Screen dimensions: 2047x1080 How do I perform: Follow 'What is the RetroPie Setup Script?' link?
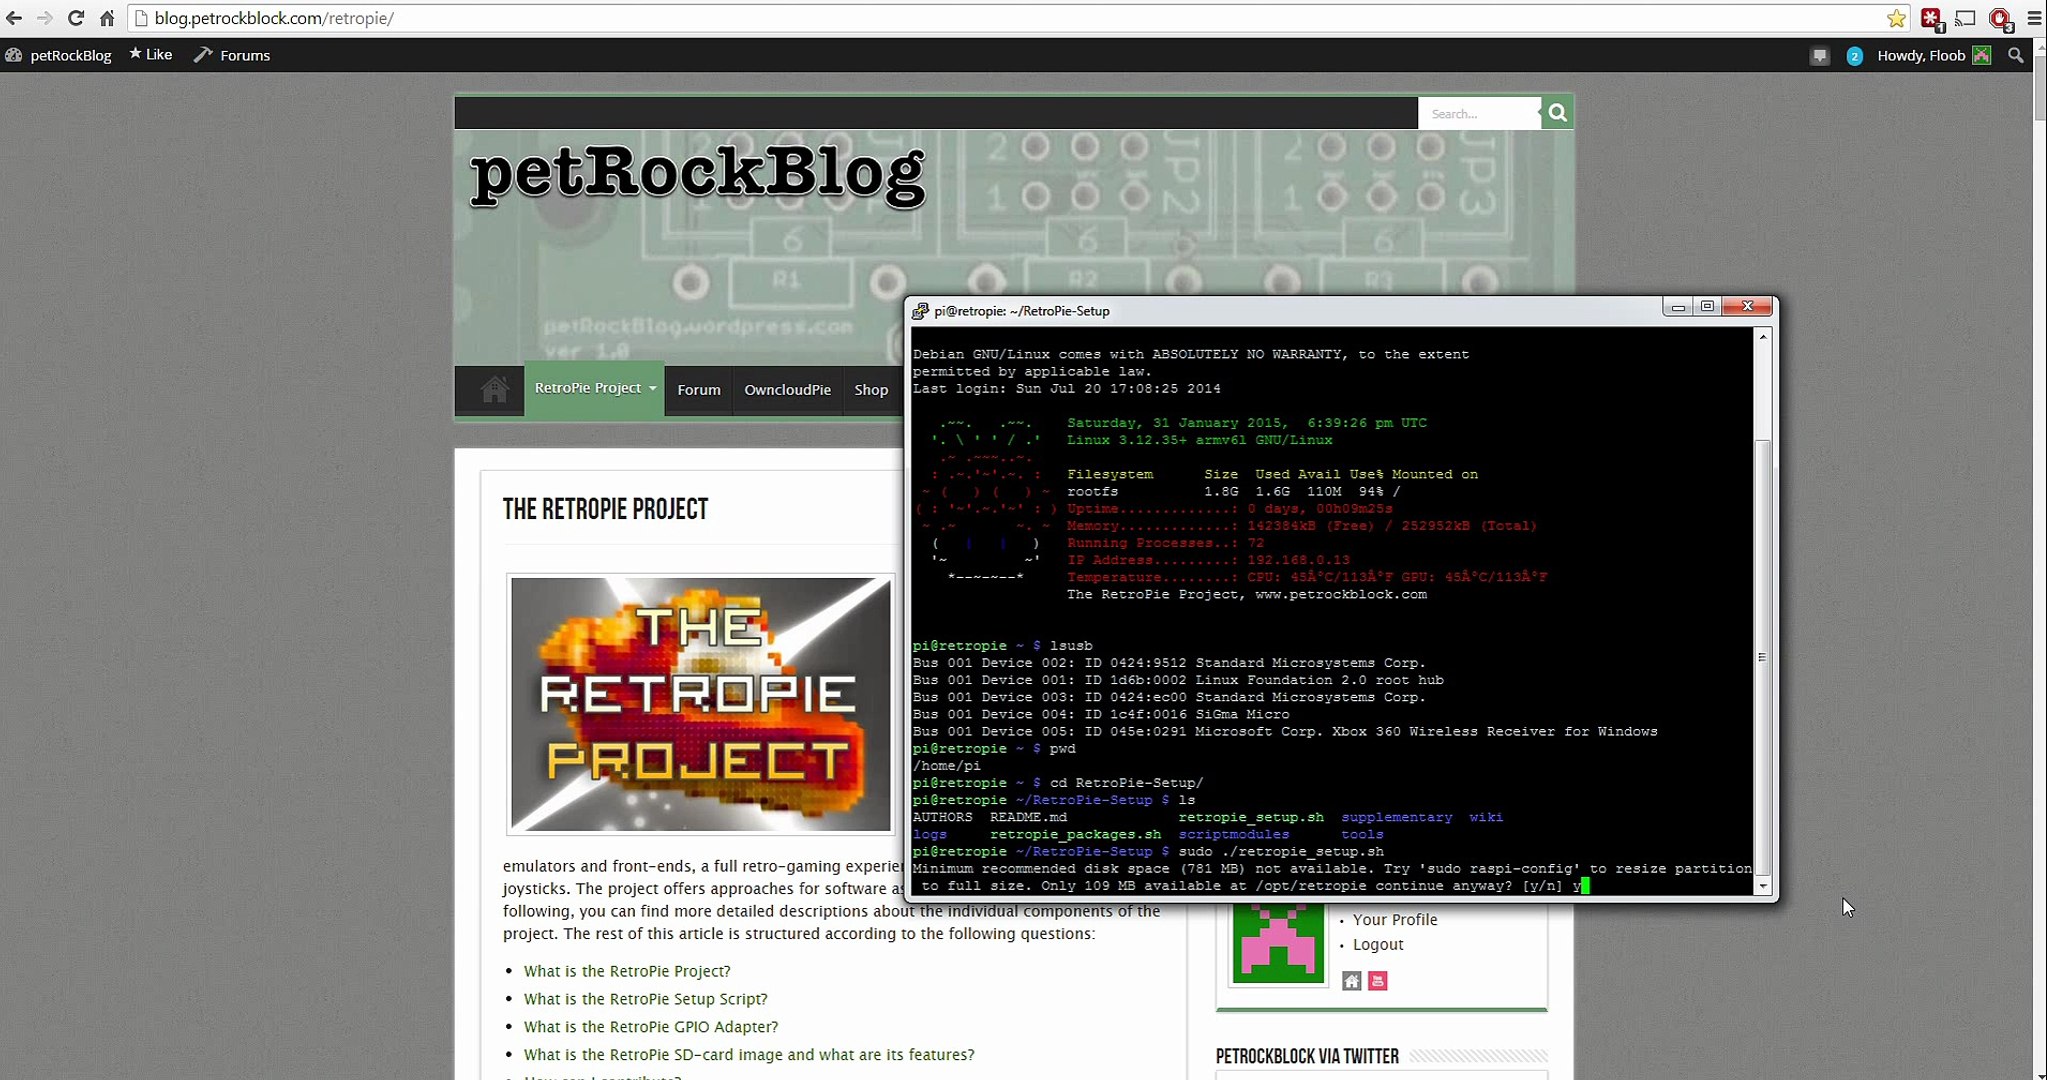(x=645, y=999)
